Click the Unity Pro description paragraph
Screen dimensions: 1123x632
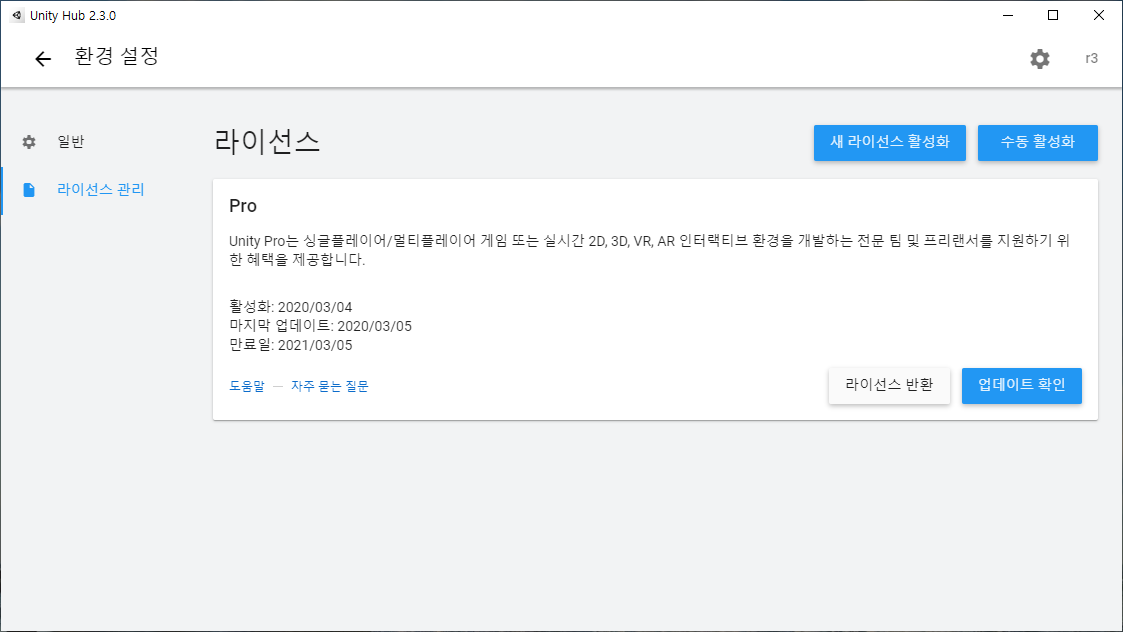[650, 250]
